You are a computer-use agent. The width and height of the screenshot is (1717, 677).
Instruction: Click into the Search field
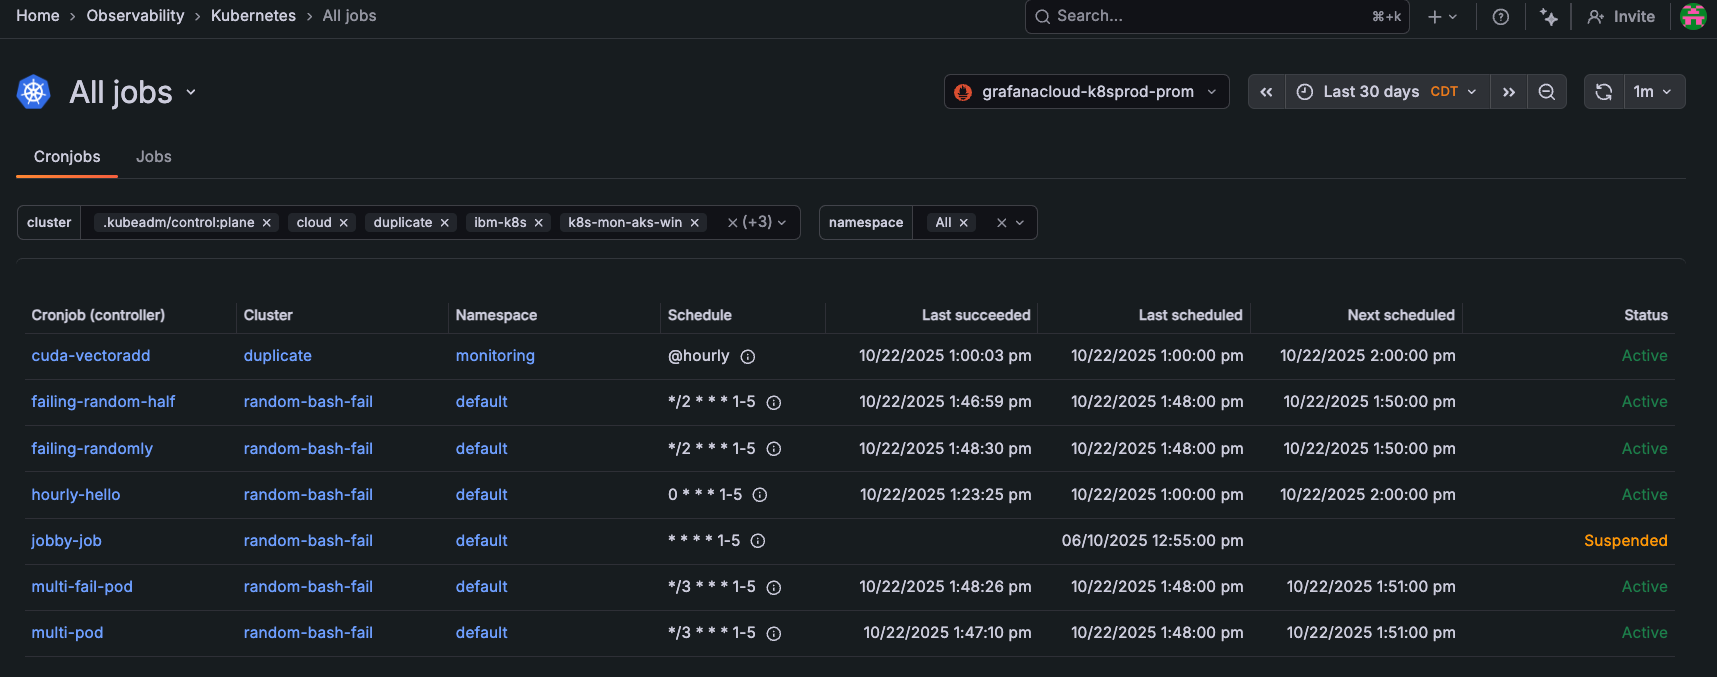[x=1200, y=17]
